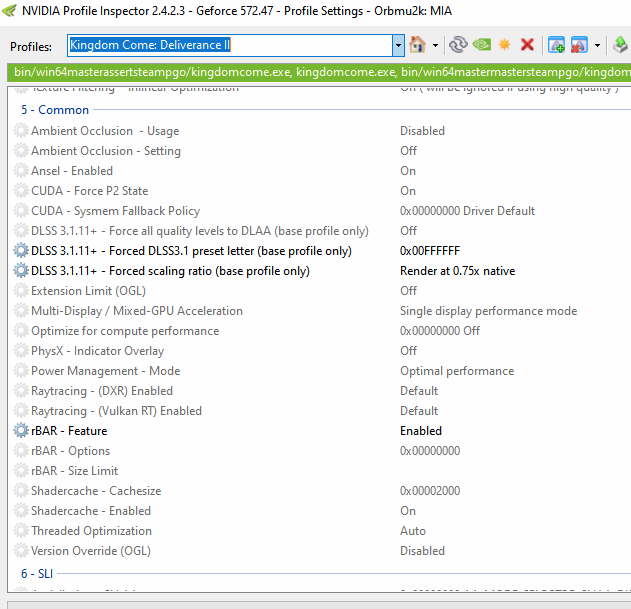Viewport: 631px width, 609px height.
Task: Click gear icon for Extension Limit (OGL)
Action: [21, 291]
